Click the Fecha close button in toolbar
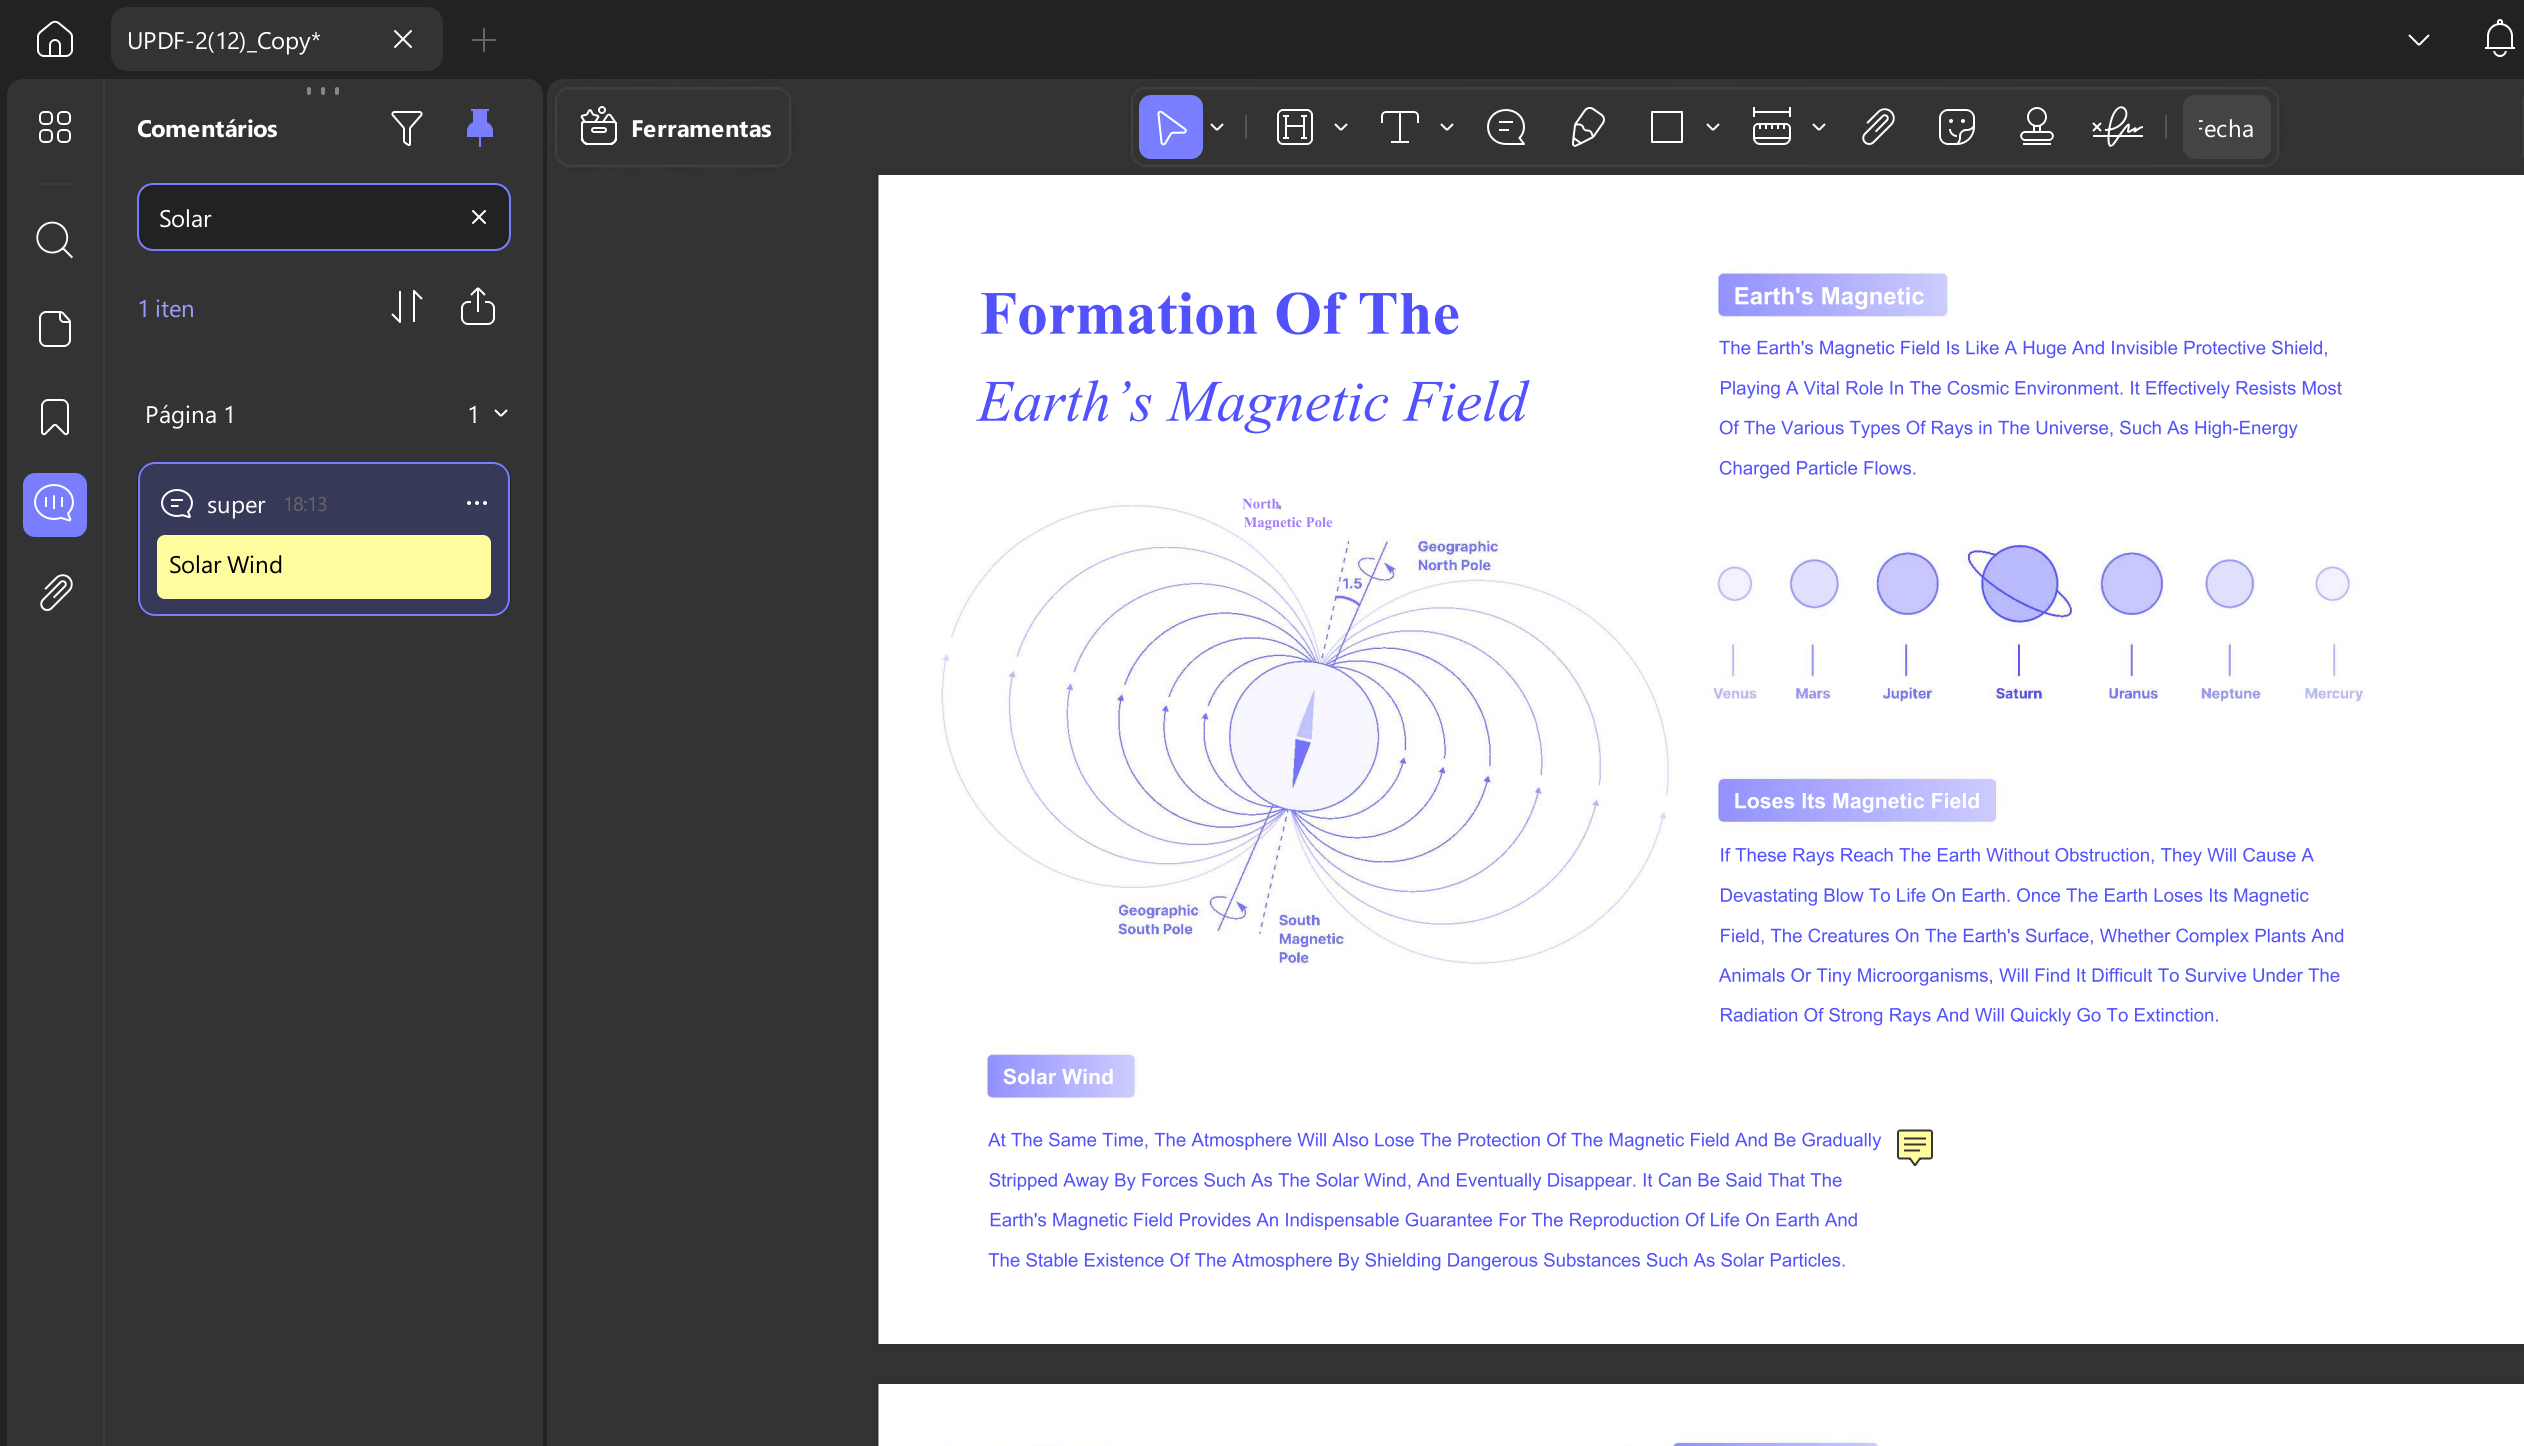This screenshot has height=1446, width=2524. (x=2226, y=128)
